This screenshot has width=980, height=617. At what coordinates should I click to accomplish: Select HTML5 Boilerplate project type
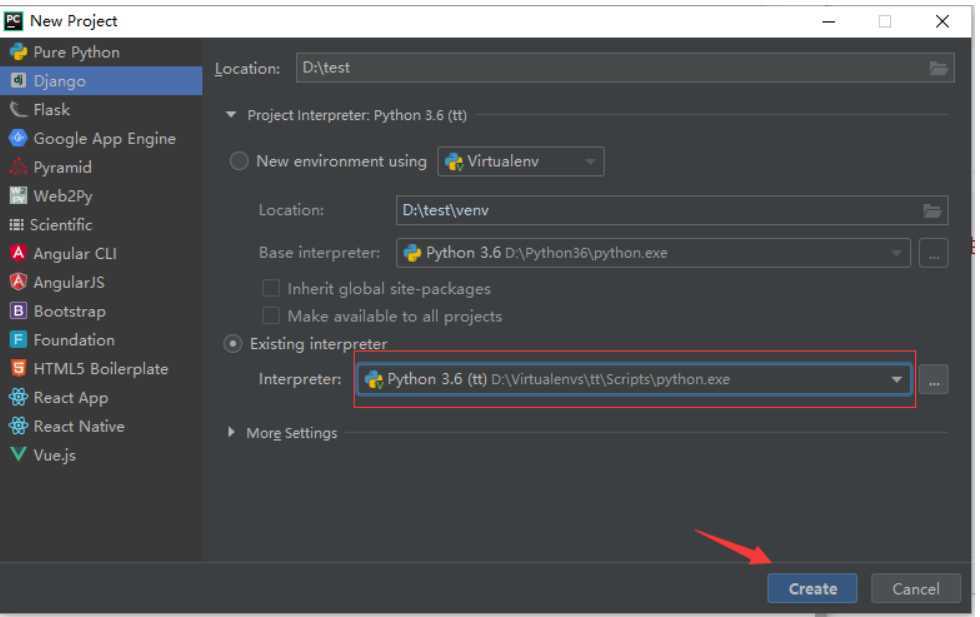point(101,368)
